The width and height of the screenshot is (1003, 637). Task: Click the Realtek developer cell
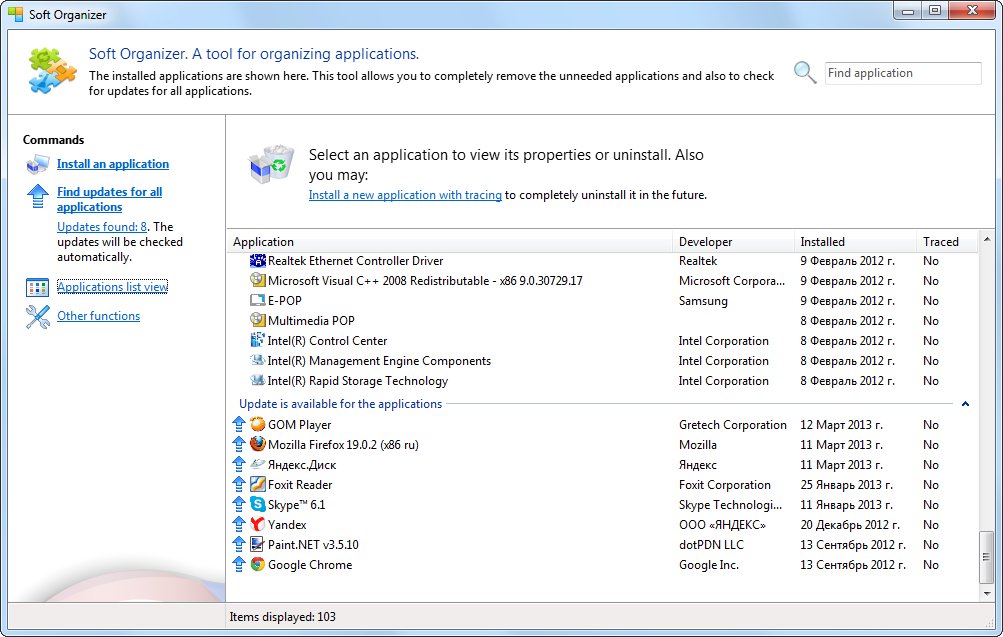pyautogui.click(x=698, y=260)
